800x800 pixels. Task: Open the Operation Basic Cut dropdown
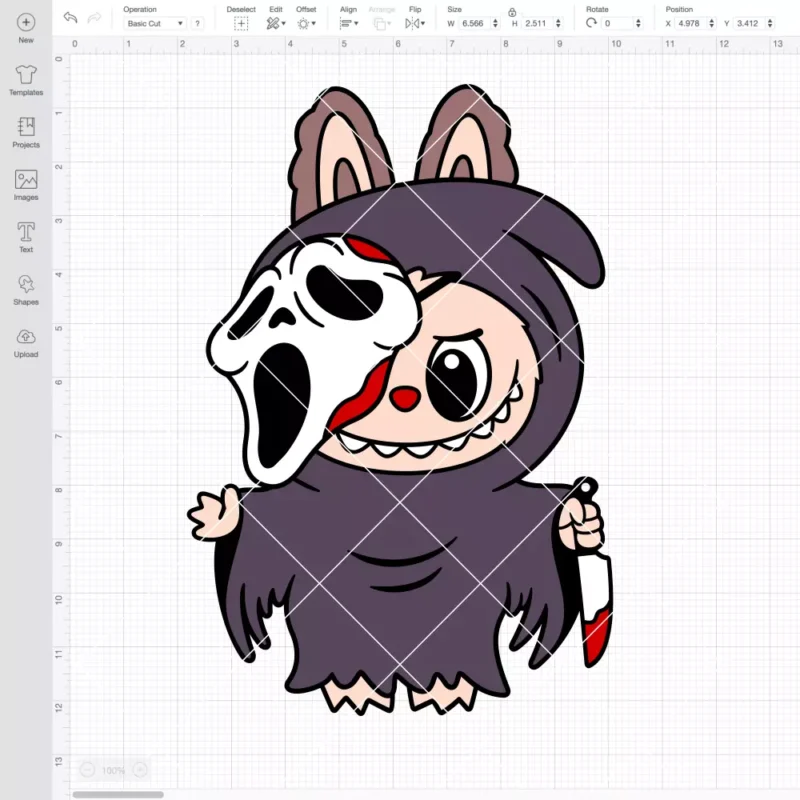pos(155,23)
